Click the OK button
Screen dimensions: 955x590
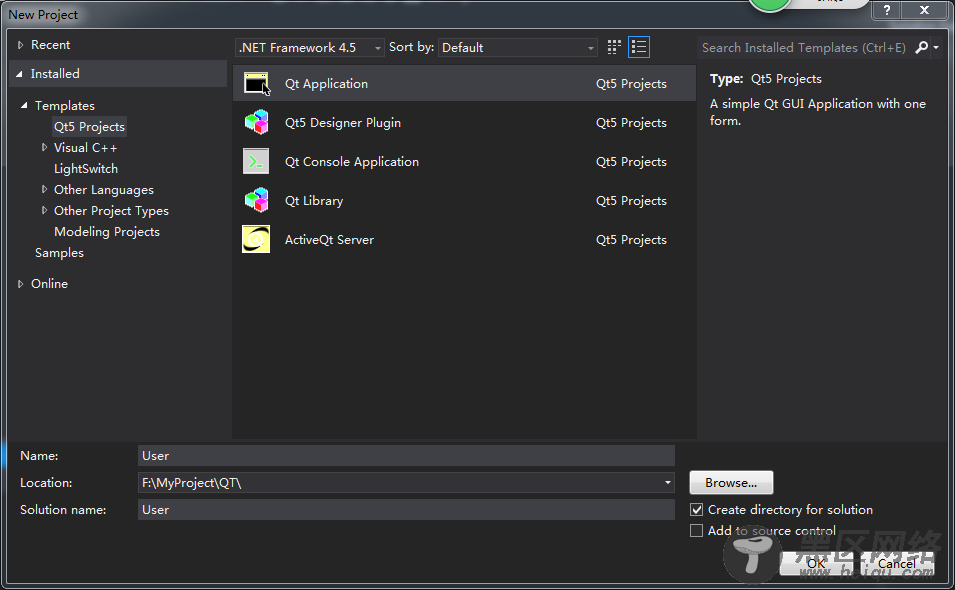pyautogui.click(x=816, y=563)
